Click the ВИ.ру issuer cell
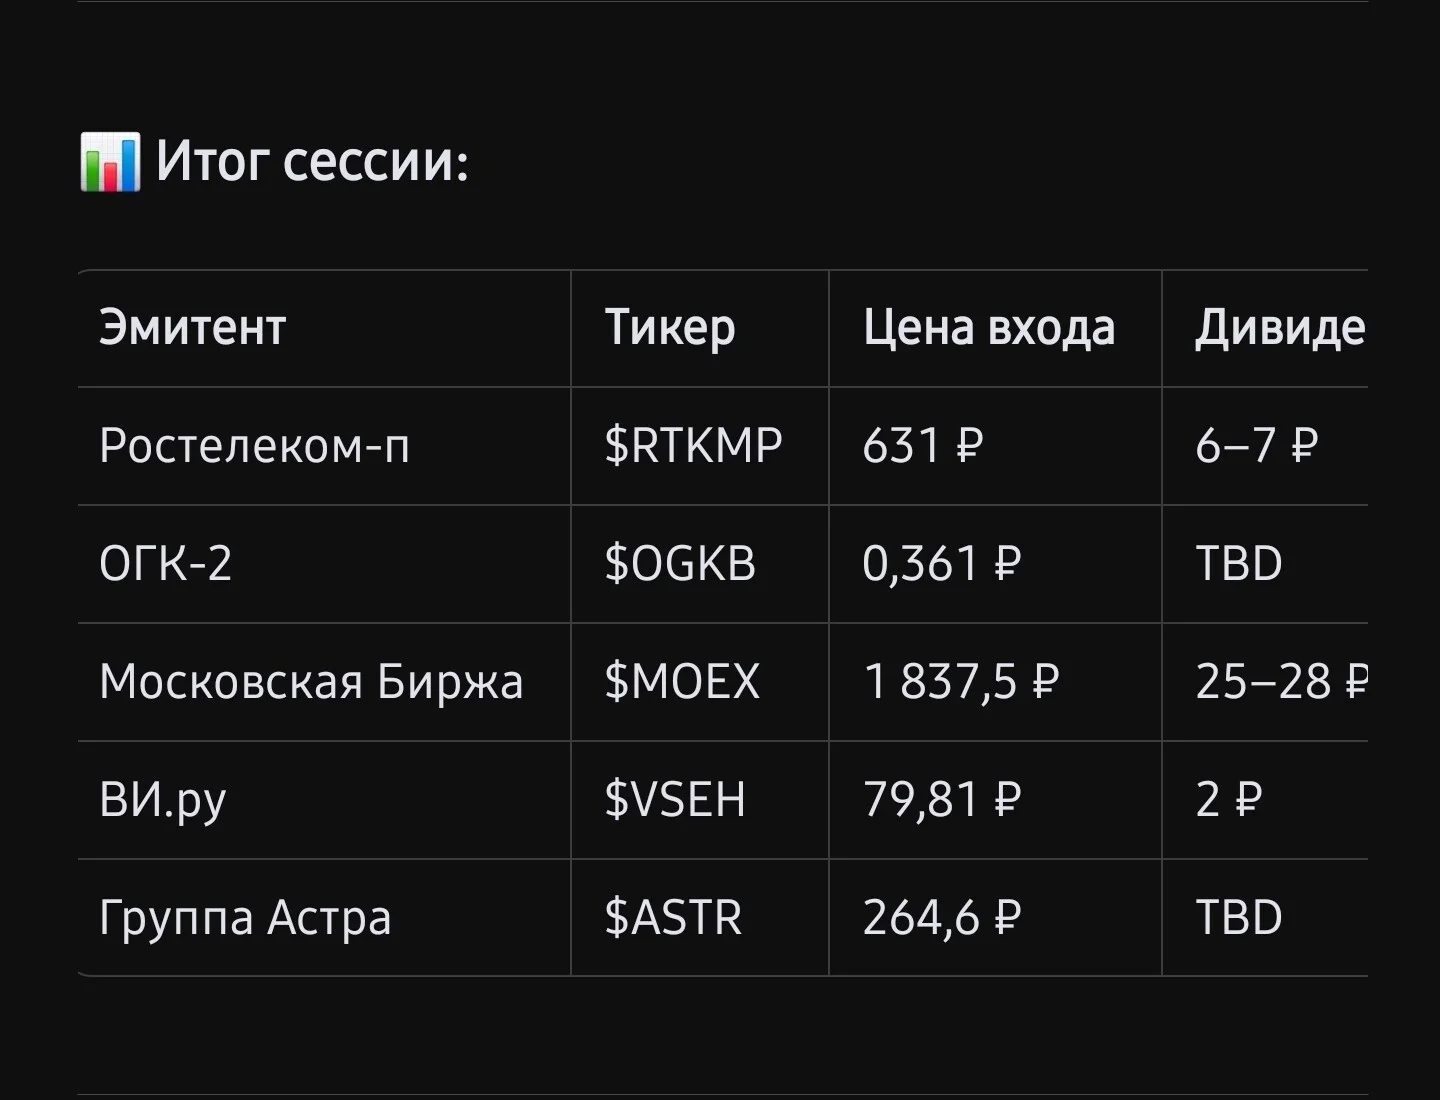The height and width of the screenshot is (1100, 1440). click(x=163, y=801)
